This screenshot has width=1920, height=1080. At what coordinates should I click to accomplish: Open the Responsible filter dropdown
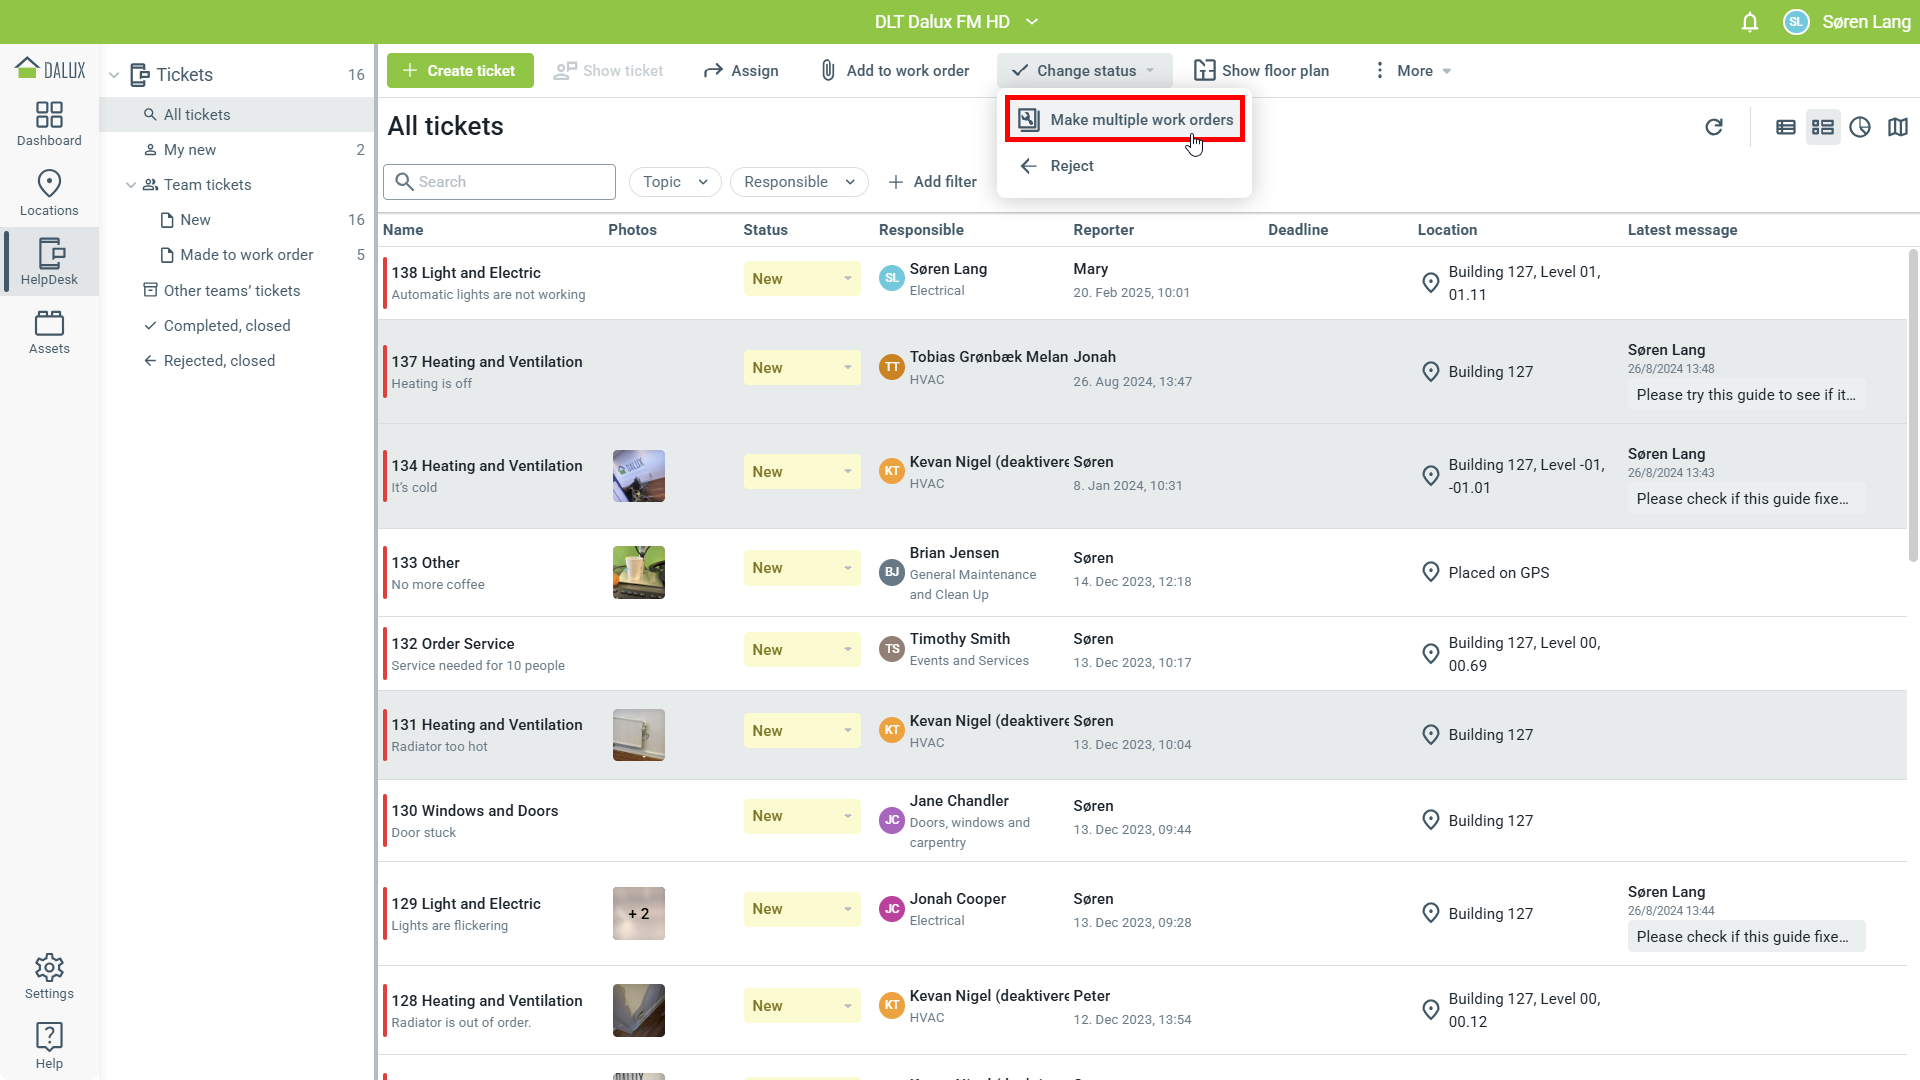(798, 182)
